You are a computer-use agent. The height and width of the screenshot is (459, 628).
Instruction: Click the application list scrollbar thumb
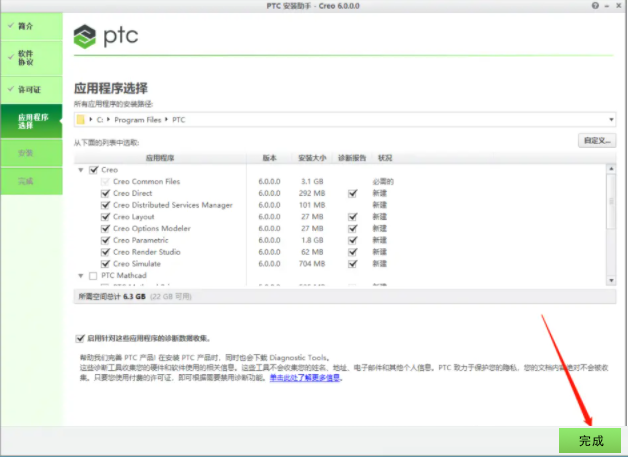[x=611, y=201]
